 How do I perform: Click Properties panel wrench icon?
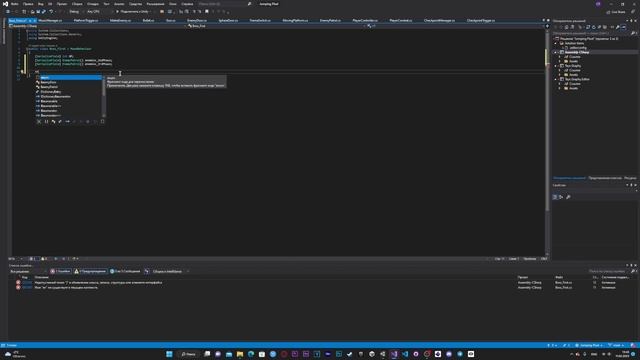569,197
